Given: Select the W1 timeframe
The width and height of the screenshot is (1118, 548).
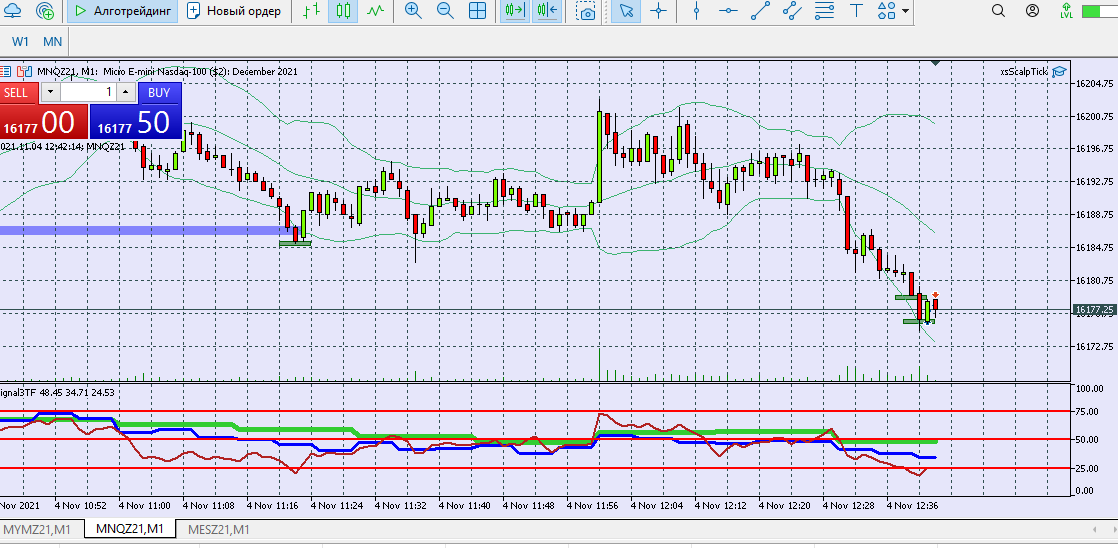Looking at the screenshot, I should point(21,41).
